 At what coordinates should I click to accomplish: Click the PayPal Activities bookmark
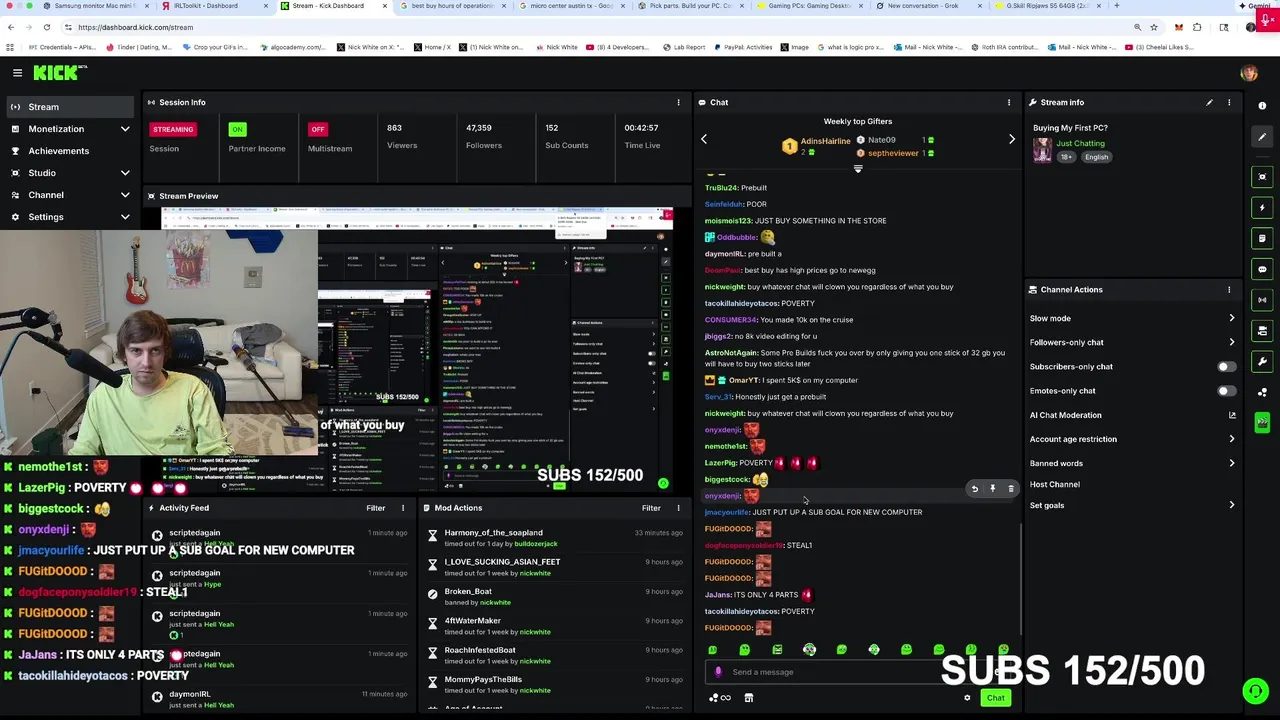tap(745, 47)
